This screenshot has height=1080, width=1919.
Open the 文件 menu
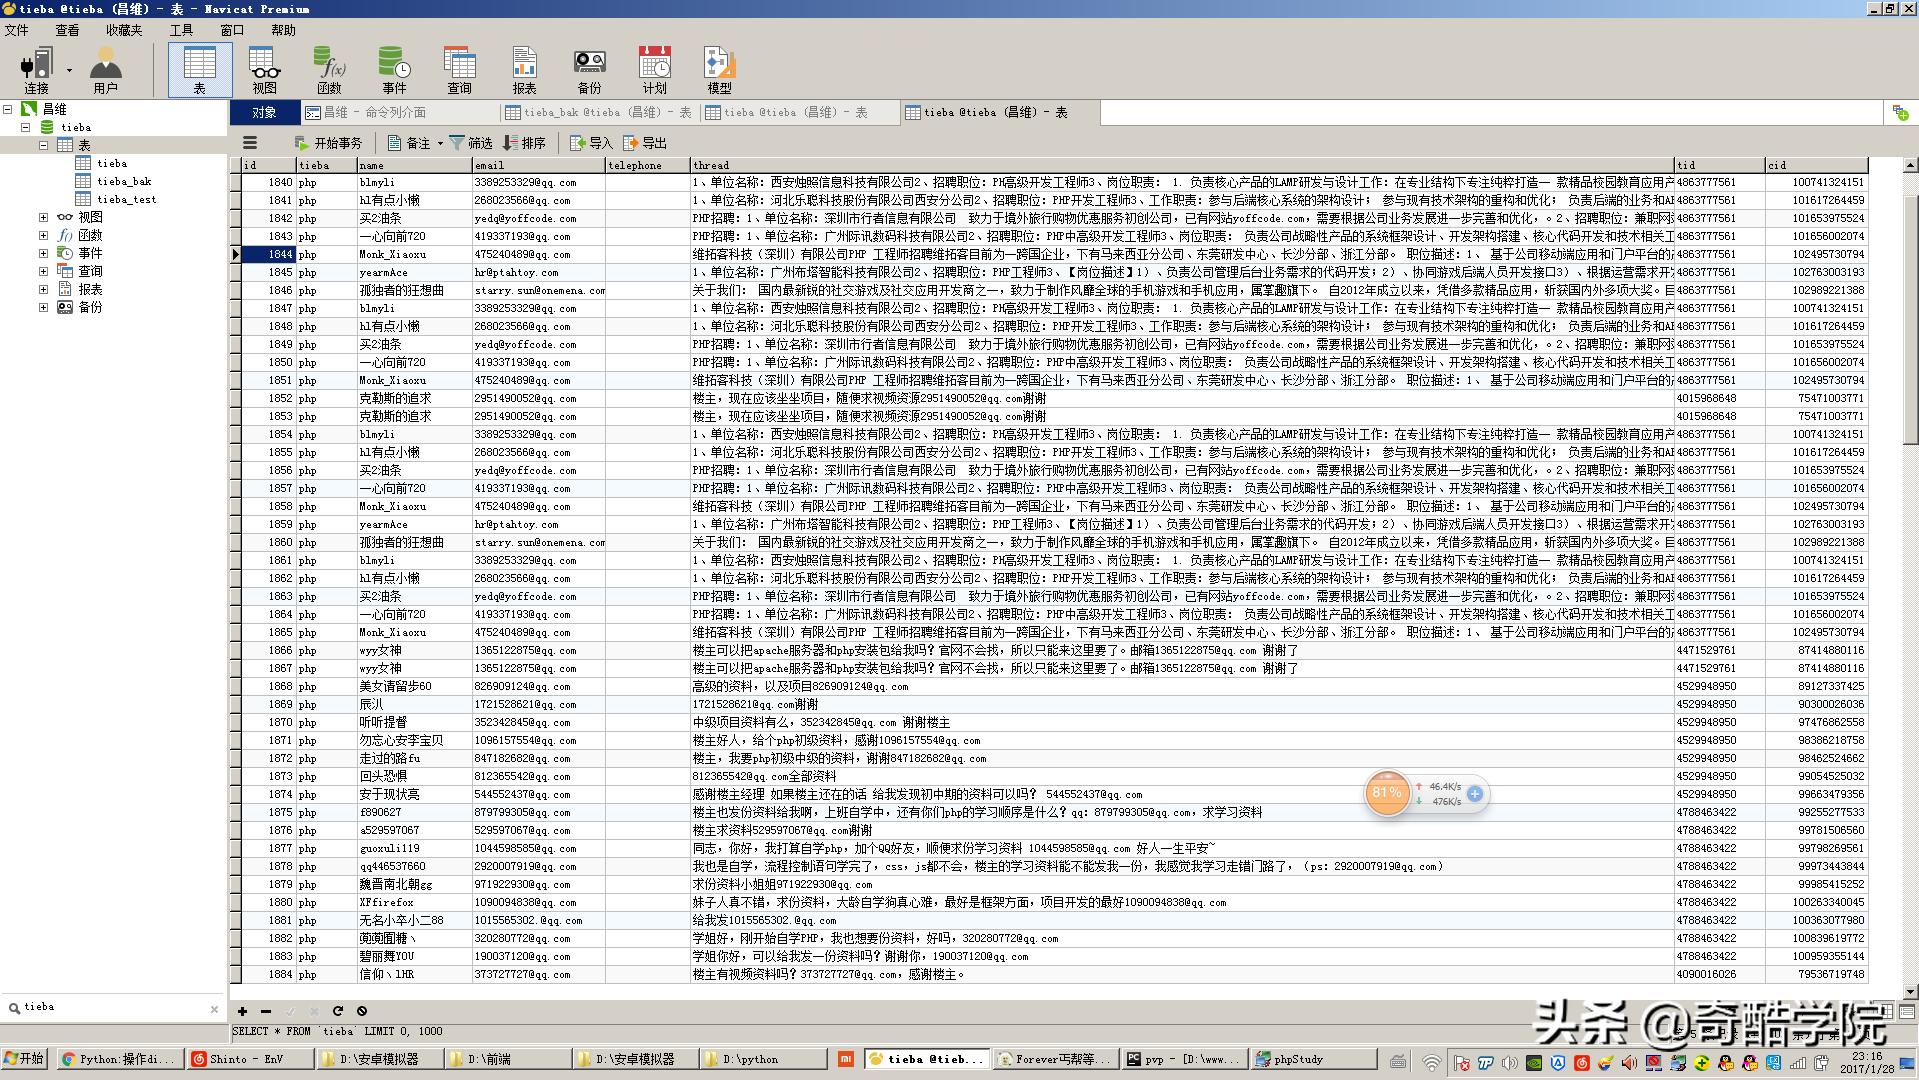pos(16,30)
